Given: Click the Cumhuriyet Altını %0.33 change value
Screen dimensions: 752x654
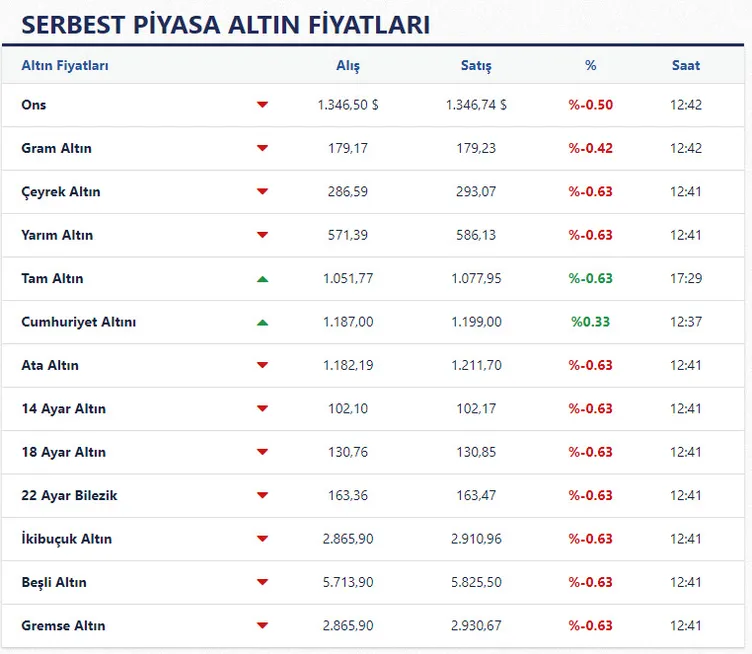Looking at the screenshot, I should tap(591, 322).
